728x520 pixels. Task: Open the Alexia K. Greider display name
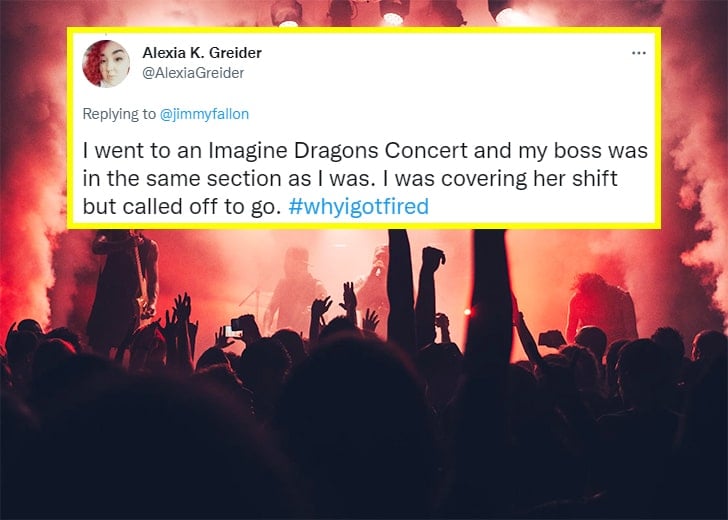(x=201, y=52)
